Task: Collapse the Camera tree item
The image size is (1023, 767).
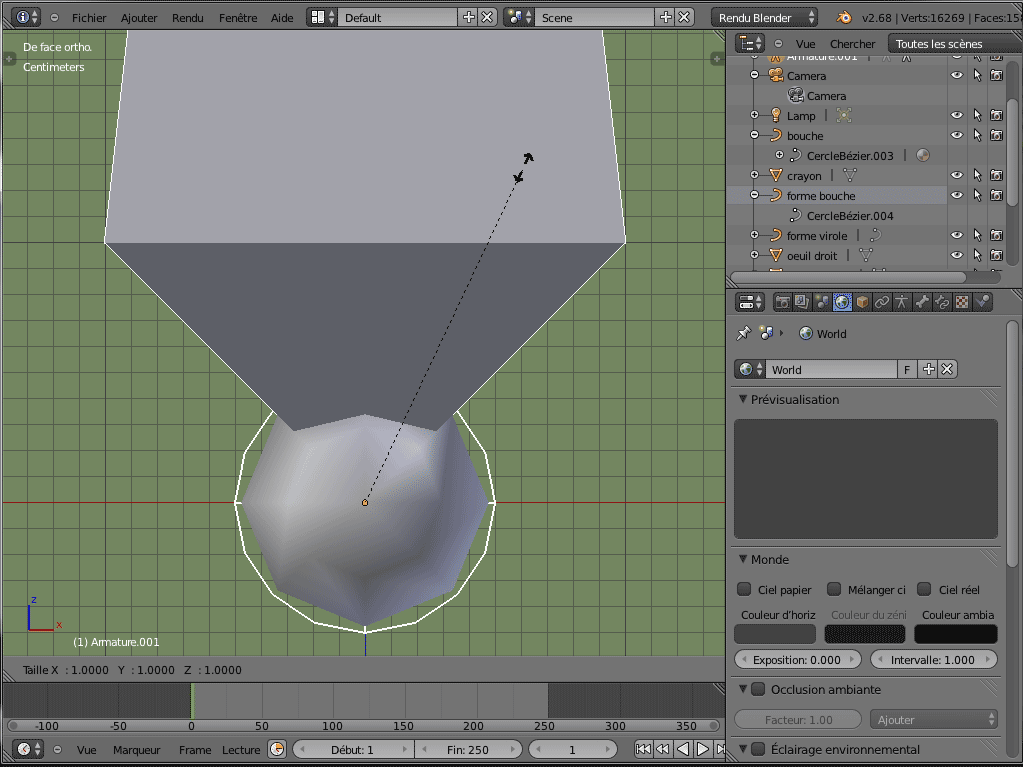Action: click(x=755, y=75)
